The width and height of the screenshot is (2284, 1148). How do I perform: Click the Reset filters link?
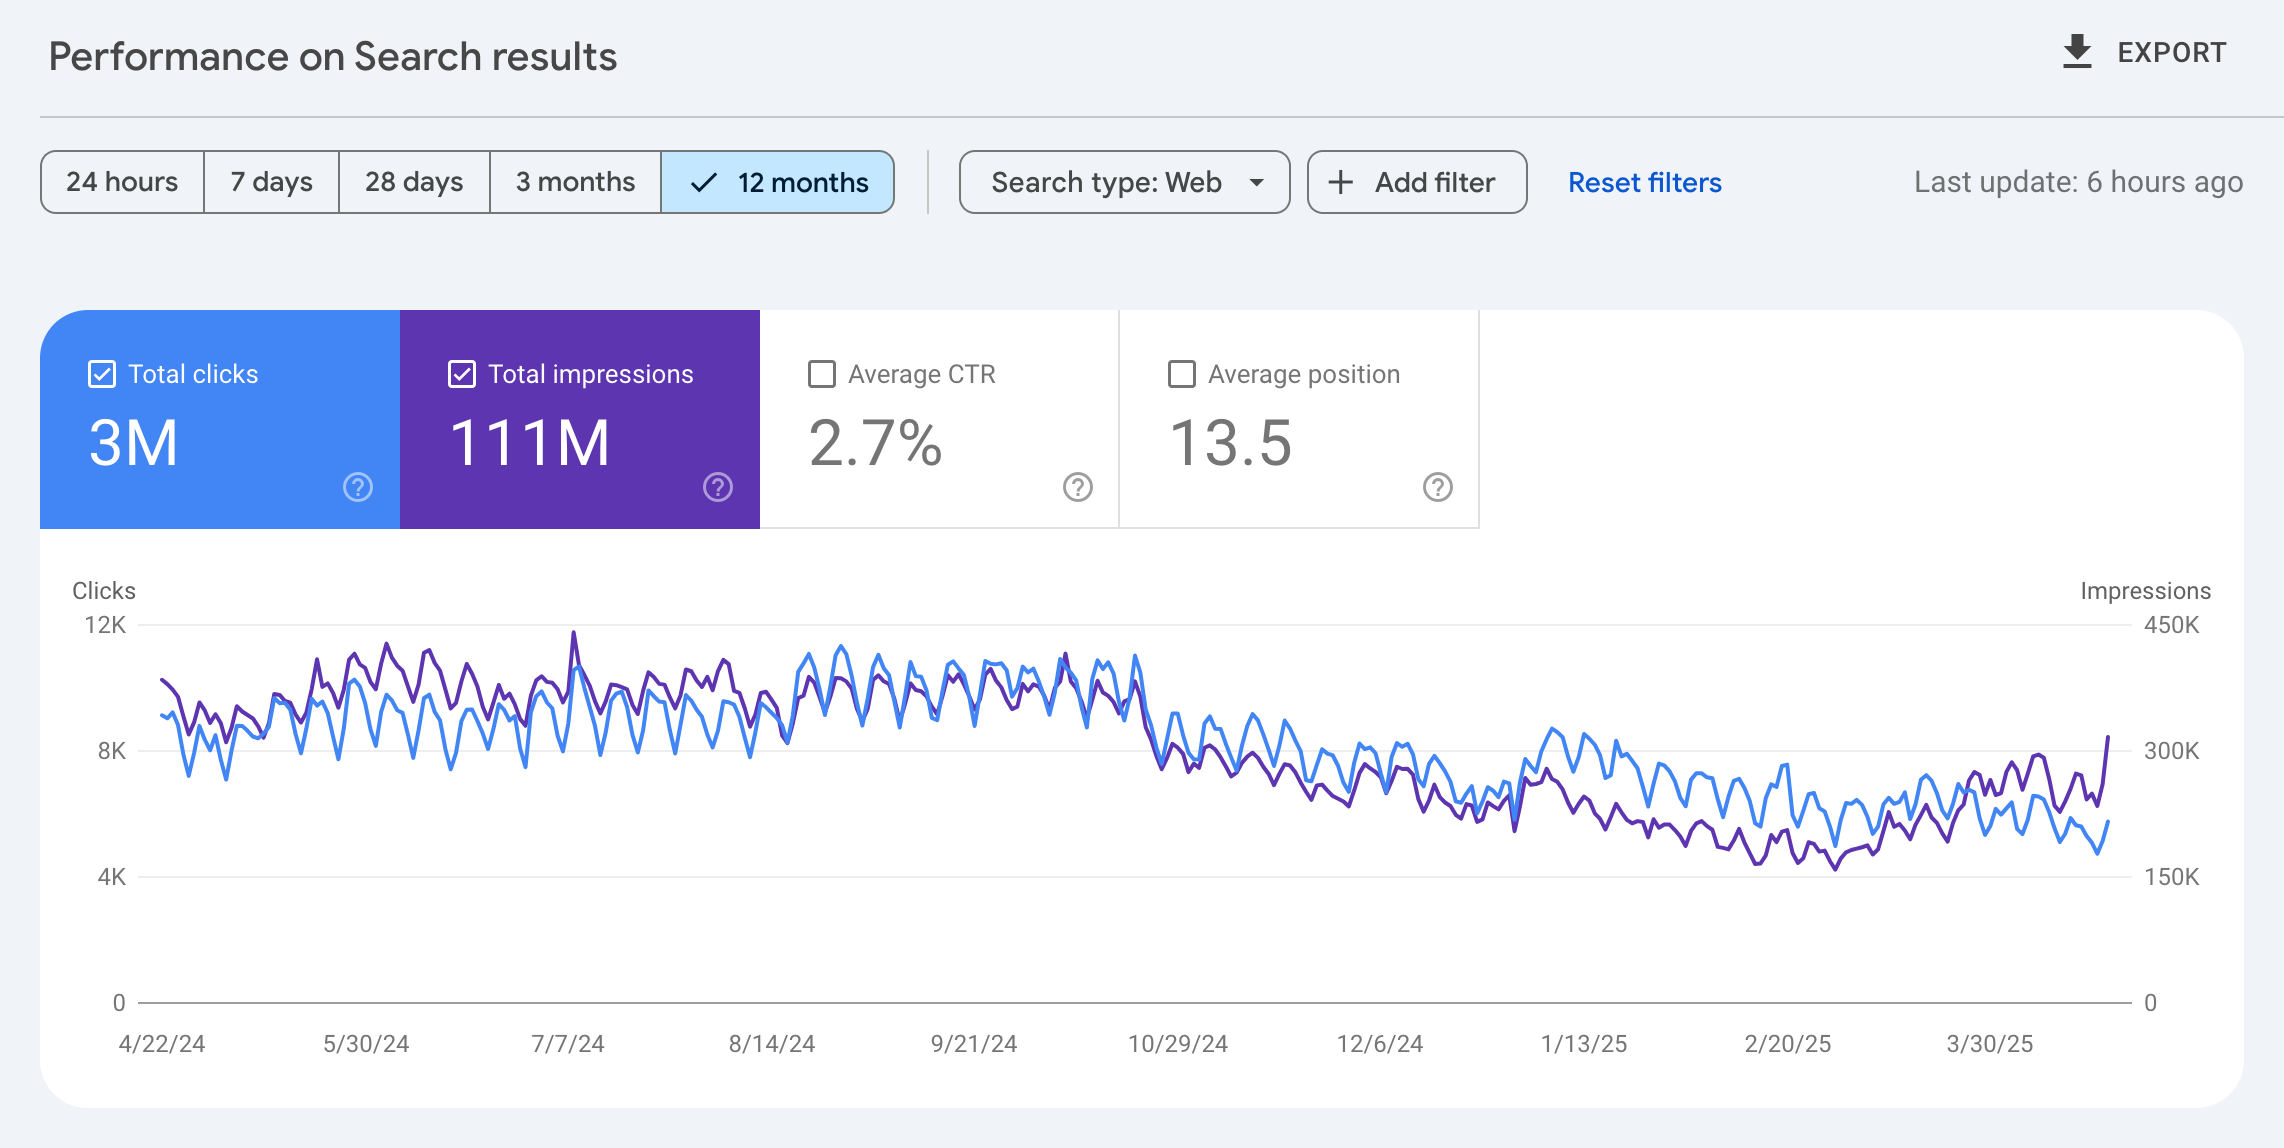pos(1644,182)
